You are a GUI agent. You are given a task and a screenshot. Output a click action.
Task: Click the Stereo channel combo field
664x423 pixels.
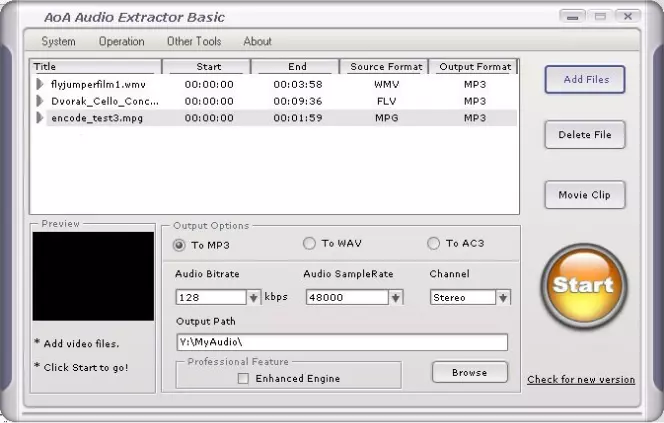[463, 298]
